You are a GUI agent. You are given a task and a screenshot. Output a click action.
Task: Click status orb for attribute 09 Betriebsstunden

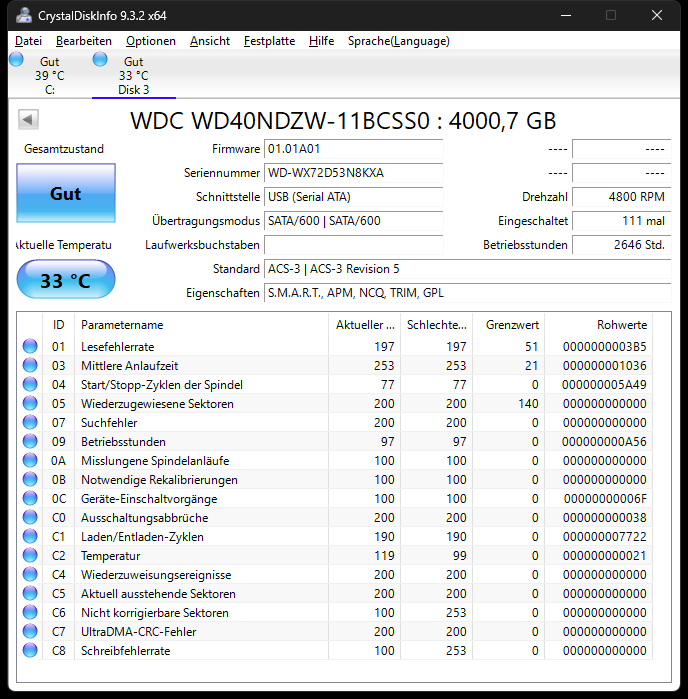(x=30, y=441)
